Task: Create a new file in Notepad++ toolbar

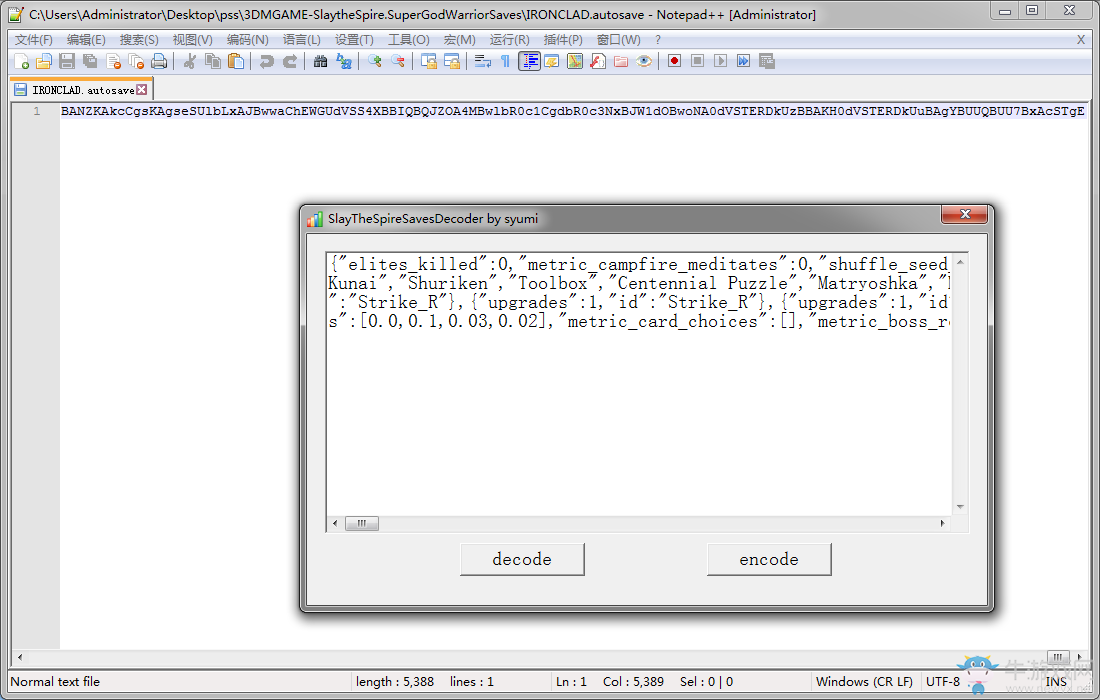Action: 21,62
